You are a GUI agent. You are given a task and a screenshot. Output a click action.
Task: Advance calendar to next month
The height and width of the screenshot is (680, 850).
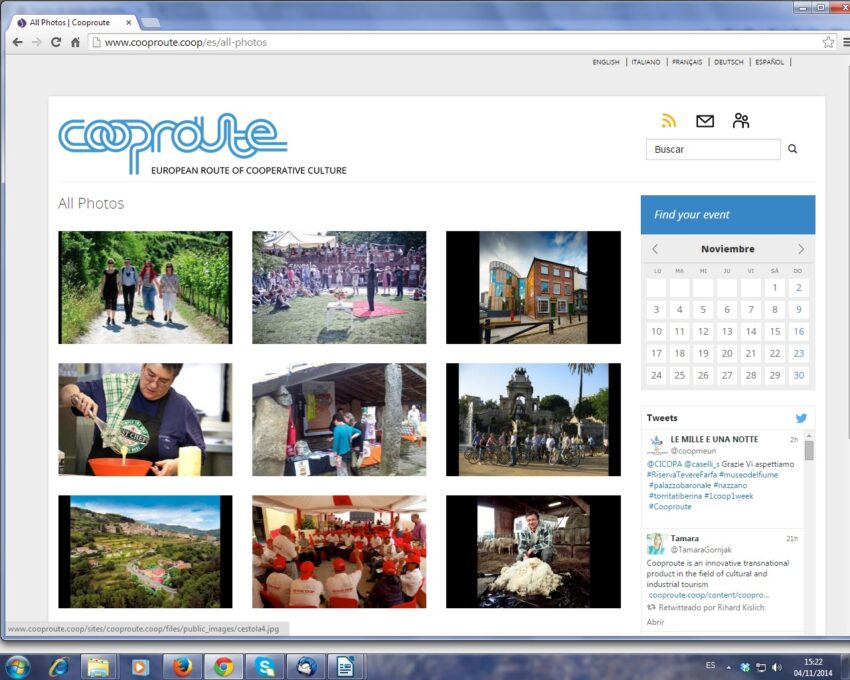801,249
